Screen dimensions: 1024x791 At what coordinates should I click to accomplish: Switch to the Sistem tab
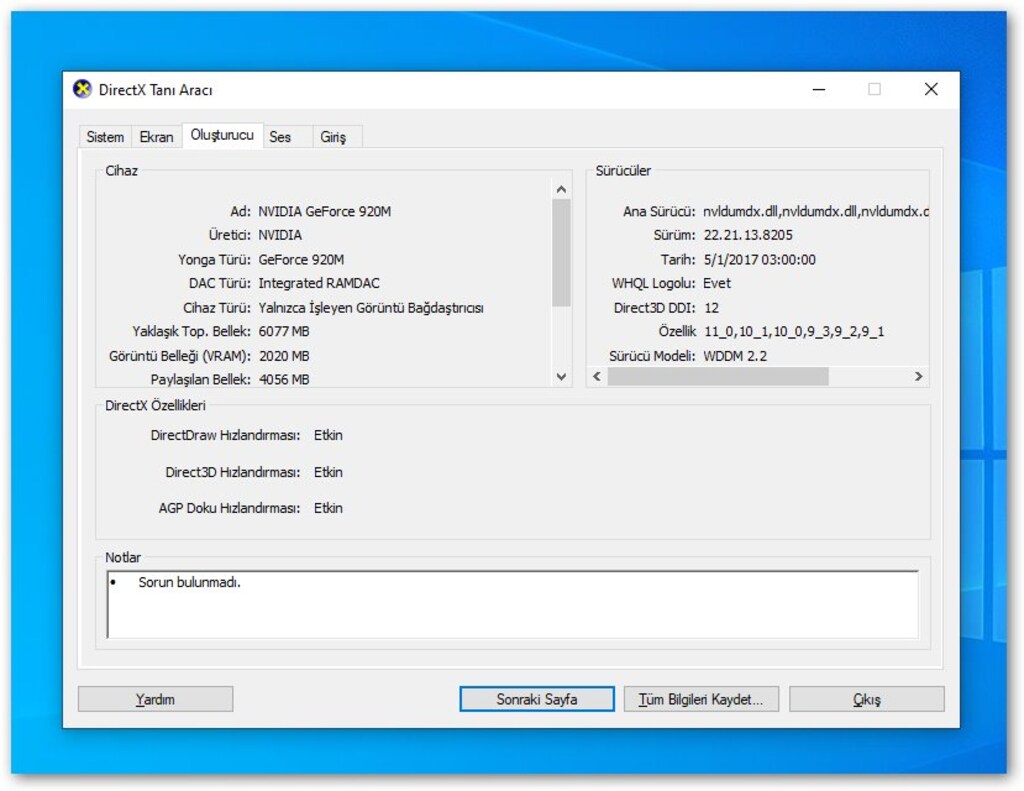pos(105,137)
